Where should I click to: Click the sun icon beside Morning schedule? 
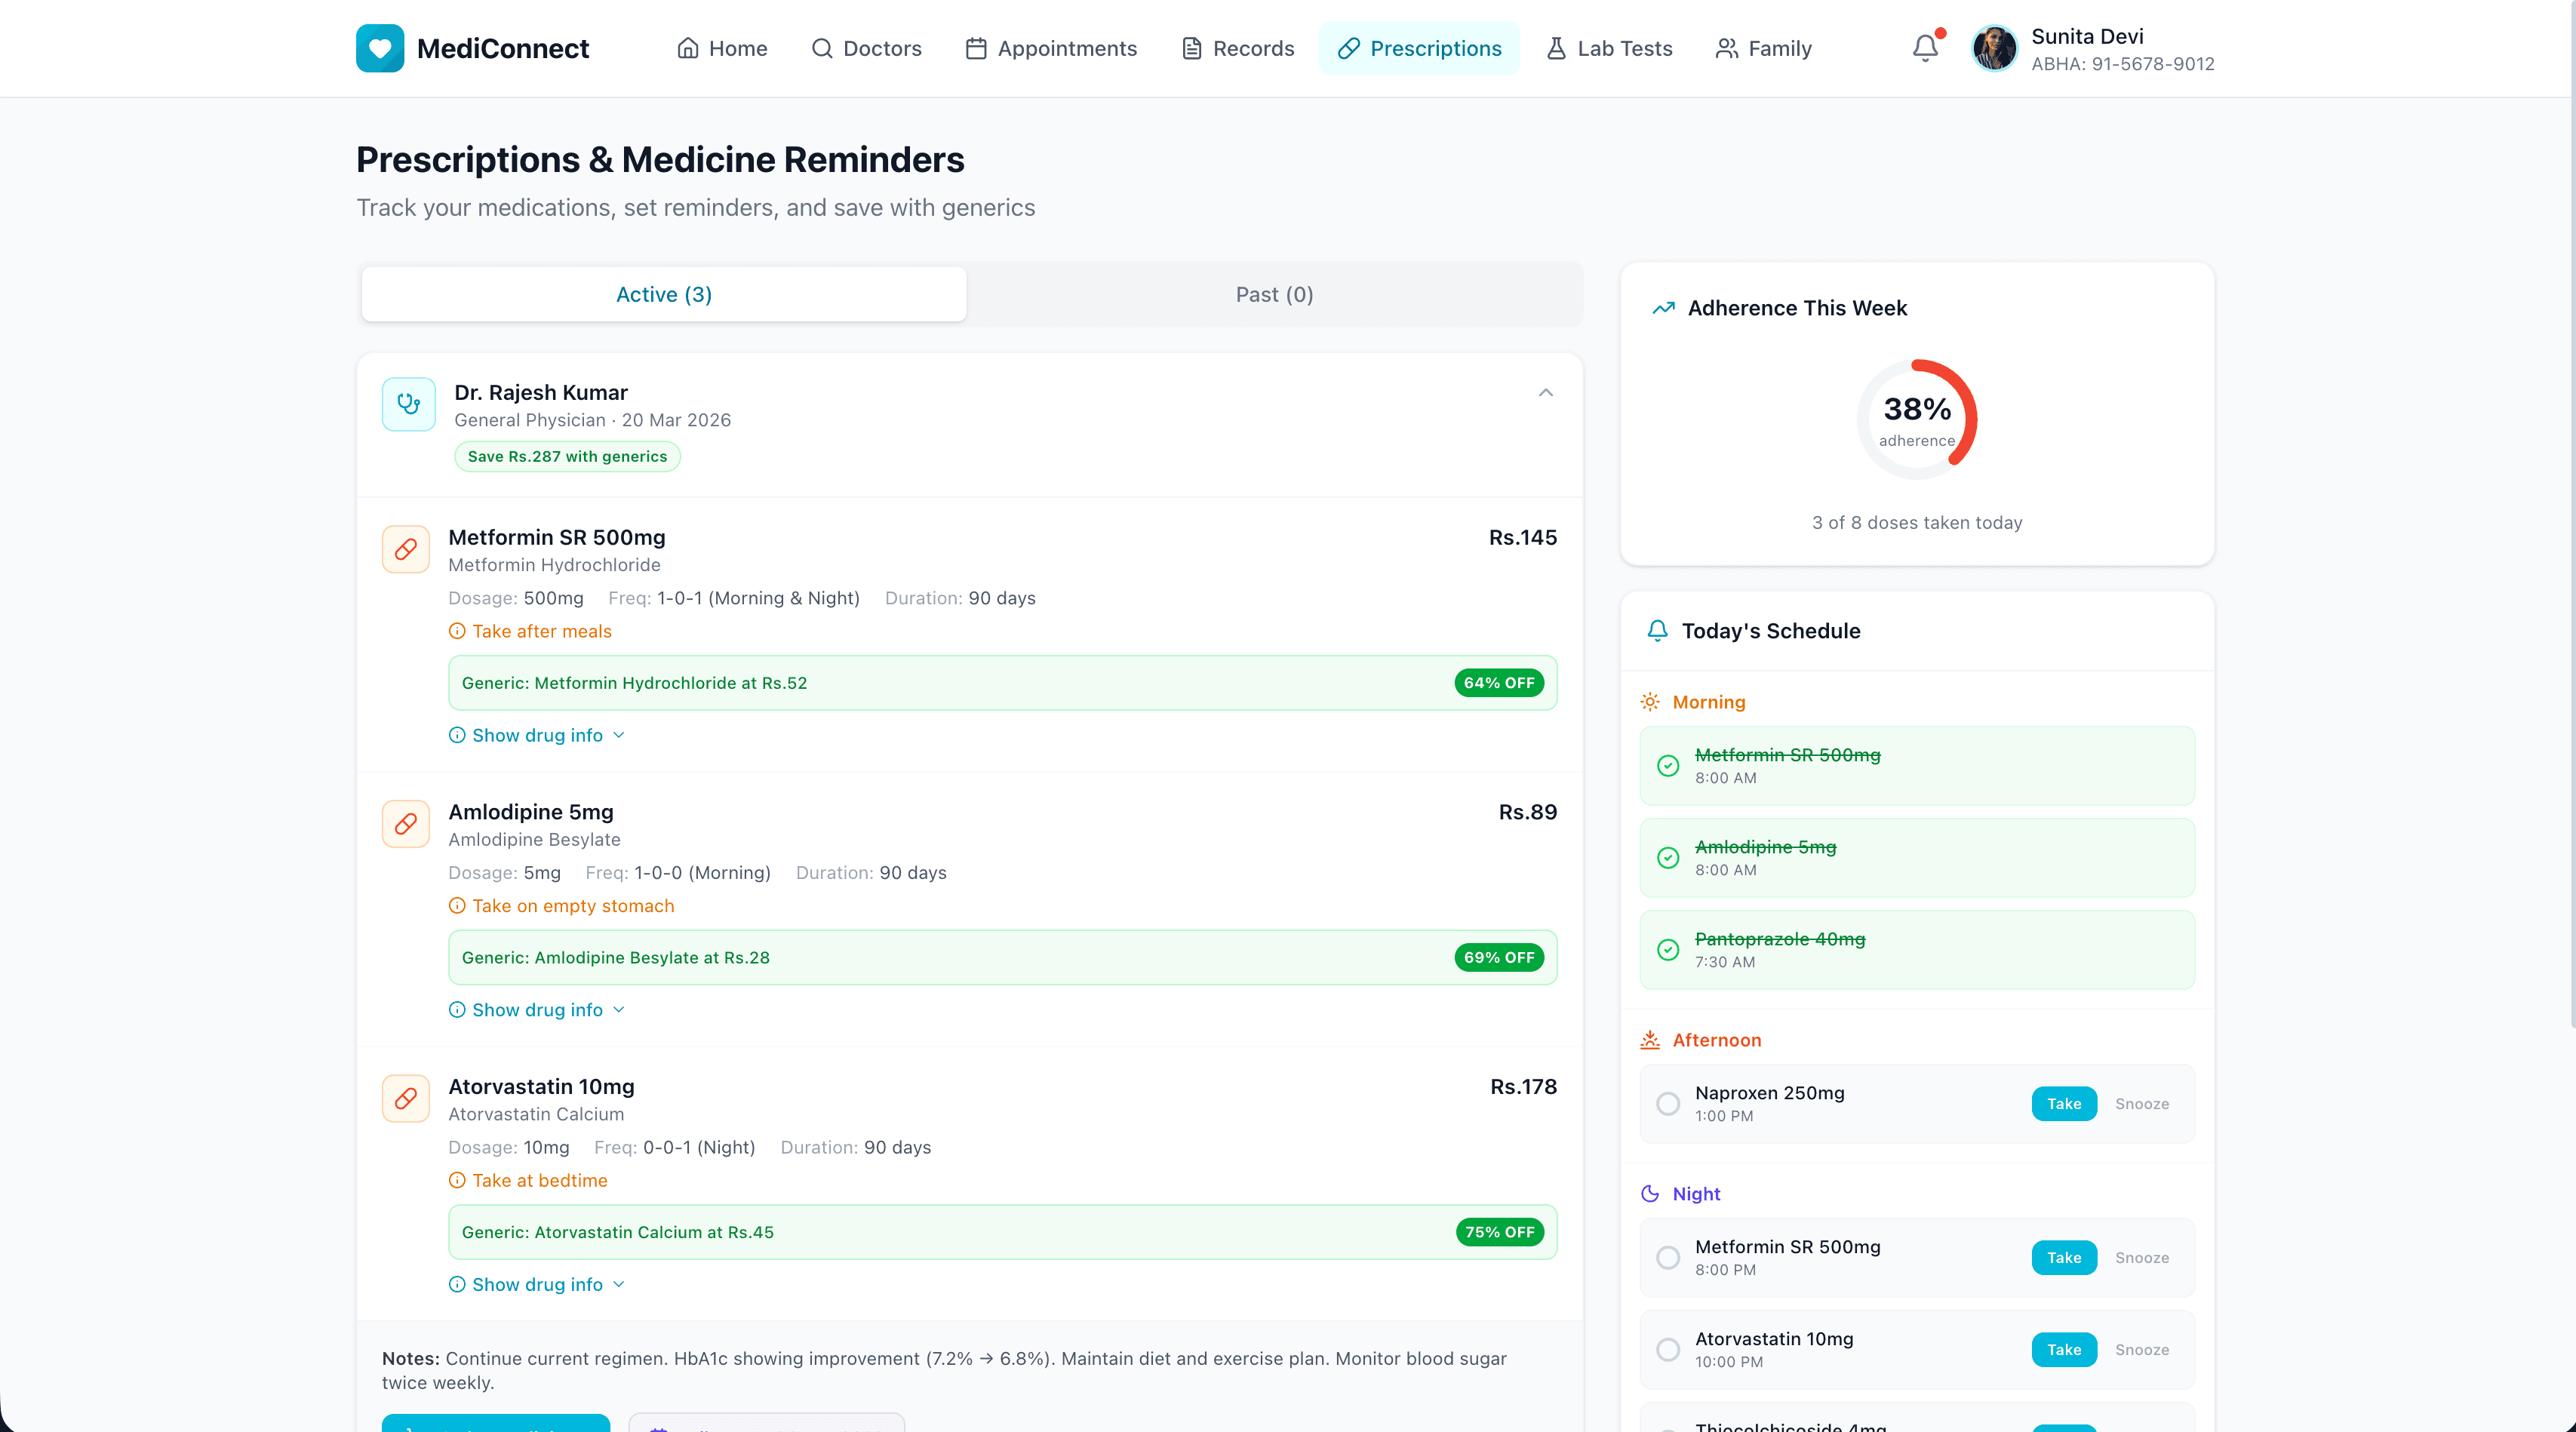[x=1651, y=701]
